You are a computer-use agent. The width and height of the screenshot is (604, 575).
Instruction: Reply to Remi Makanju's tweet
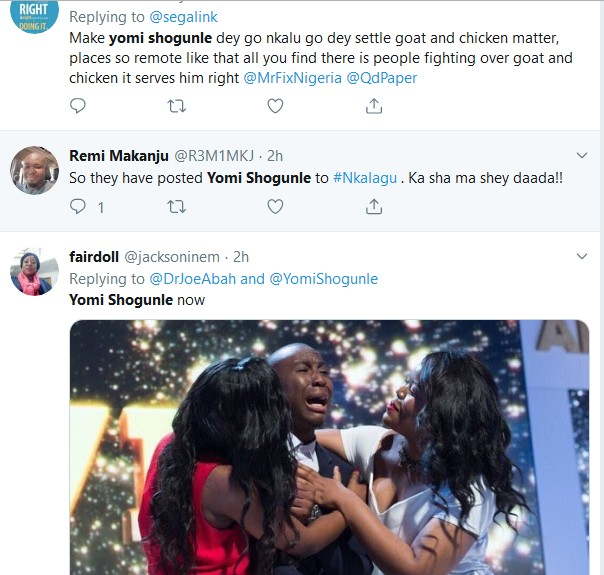click(x=78, y=206)
